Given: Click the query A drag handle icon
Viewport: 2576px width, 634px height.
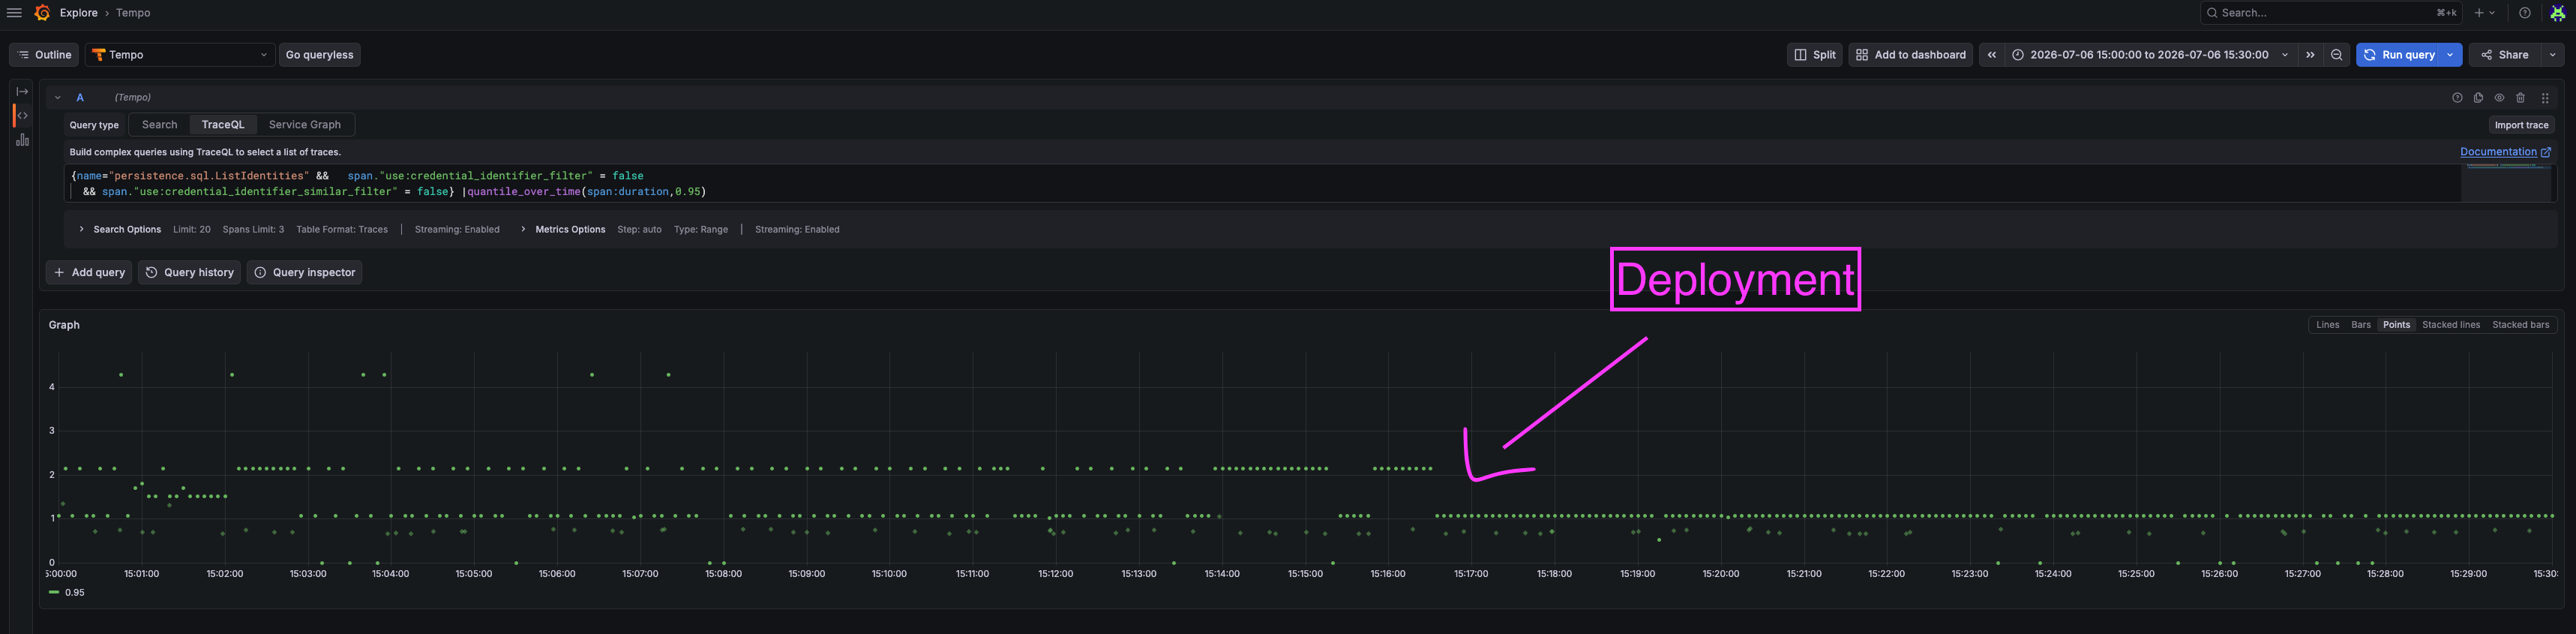Looking at the screenshot, I should (2545, 98).
